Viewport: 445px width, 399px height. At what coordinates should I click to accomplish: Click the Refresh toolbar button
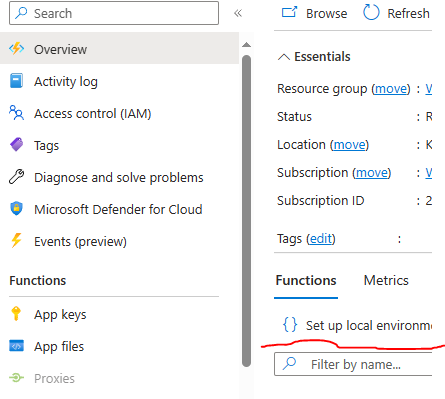pos(396,13)
